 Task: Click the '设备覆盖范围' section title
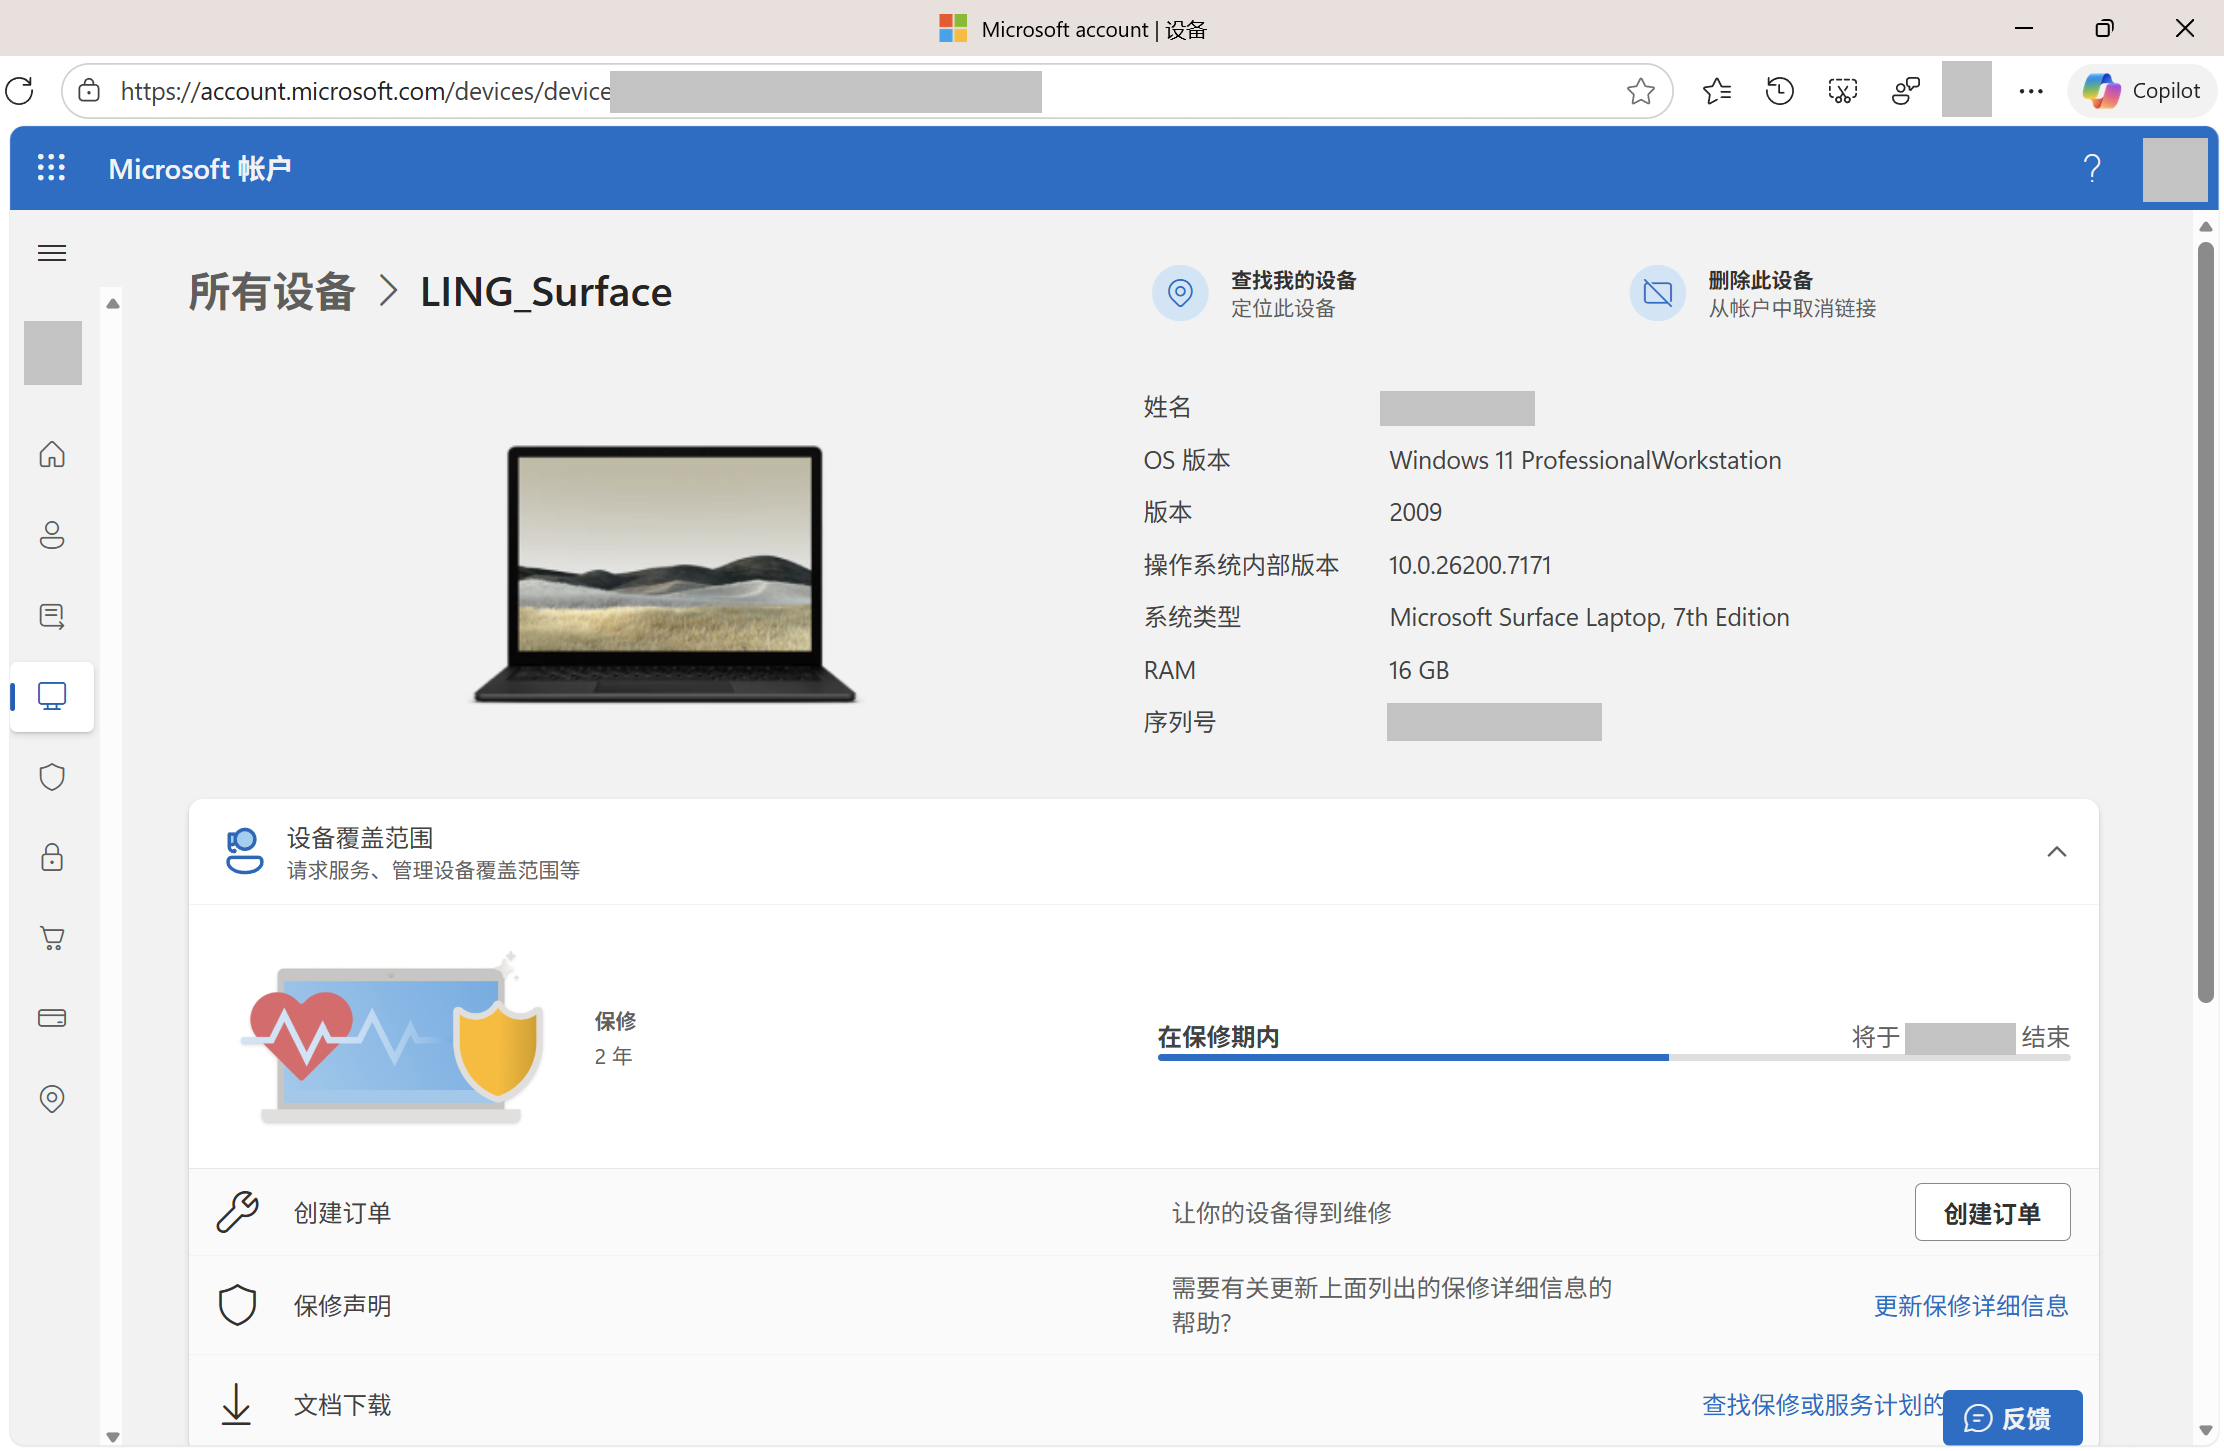click(360, 838)
